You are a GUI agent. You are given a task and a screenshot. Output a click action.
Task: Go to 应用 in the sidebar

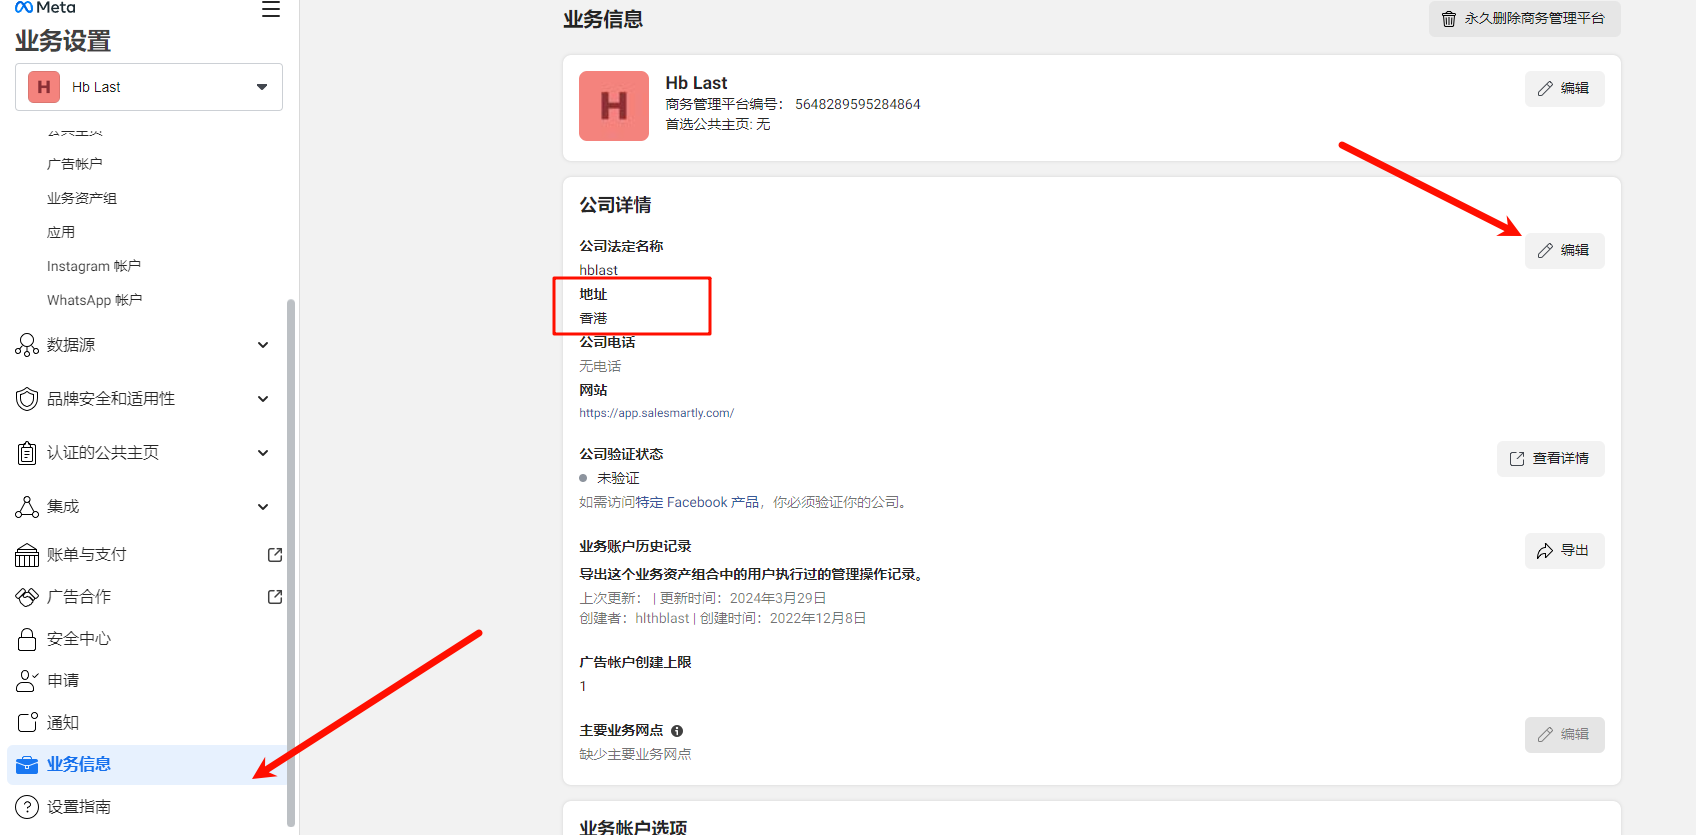point(61,232)
